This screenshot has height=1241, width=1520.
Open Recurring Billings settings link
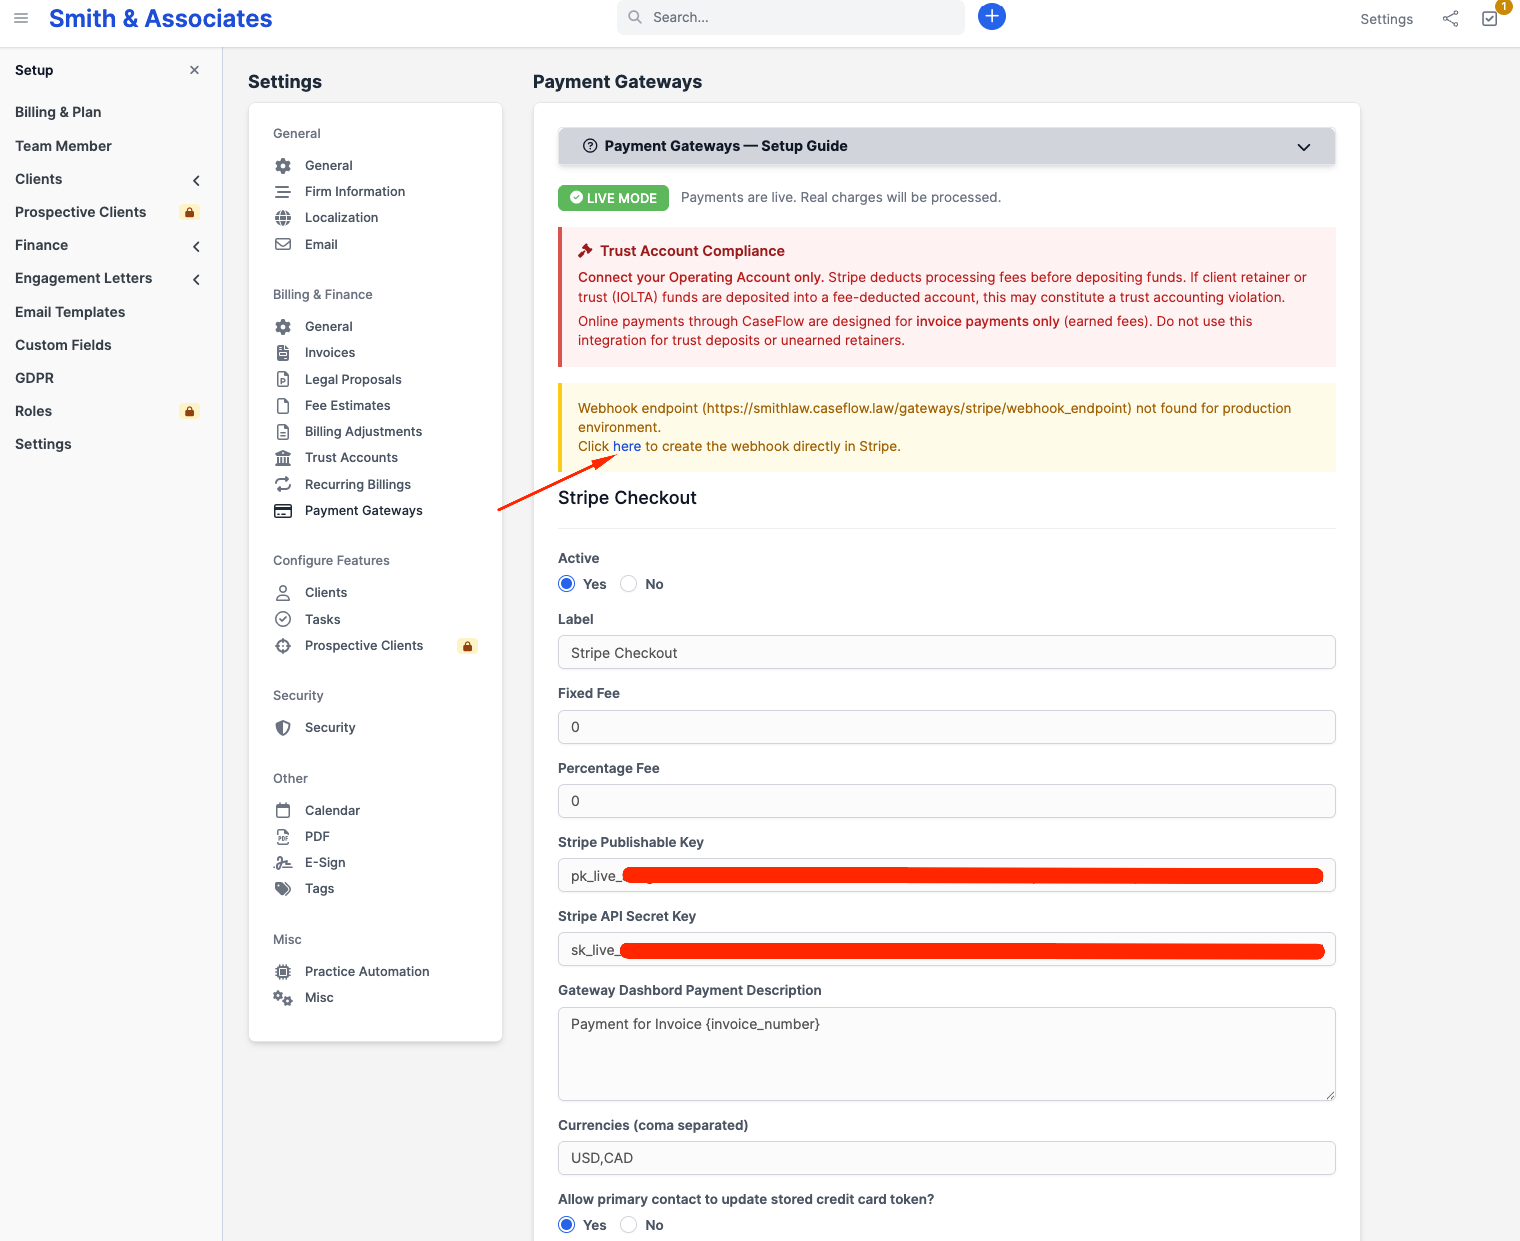[358, 484]
